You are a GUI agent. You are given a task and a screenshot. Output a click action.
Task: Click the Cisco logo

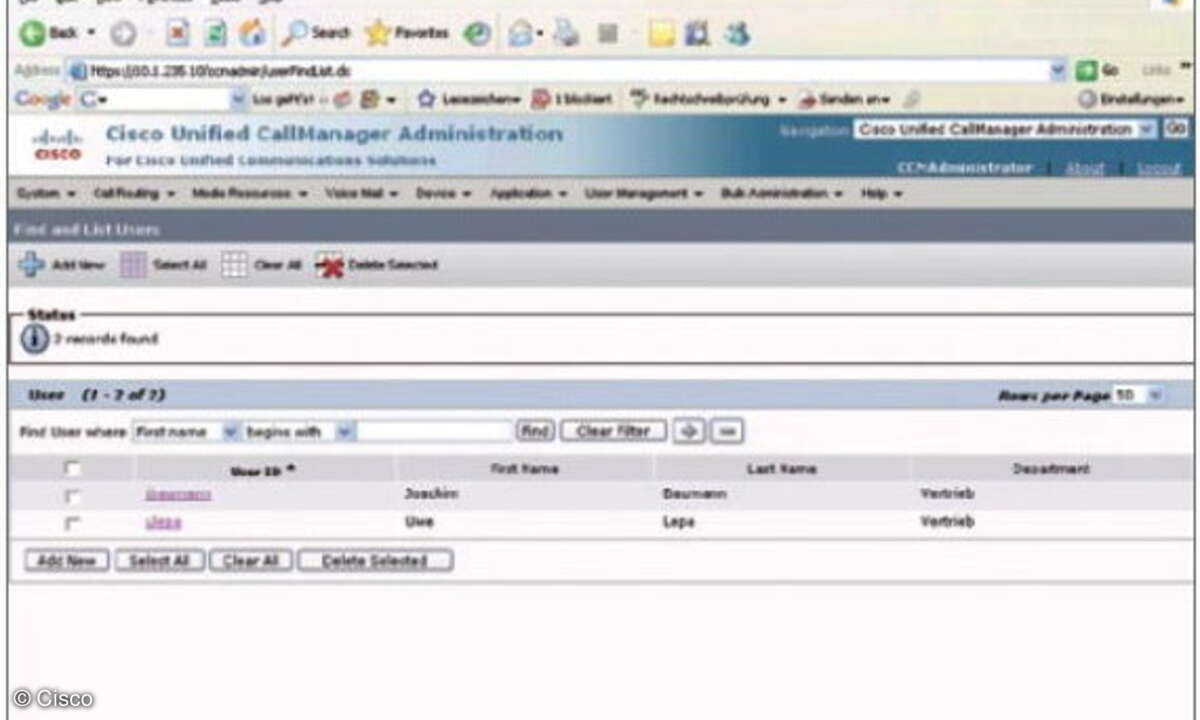tap(56, 145)
